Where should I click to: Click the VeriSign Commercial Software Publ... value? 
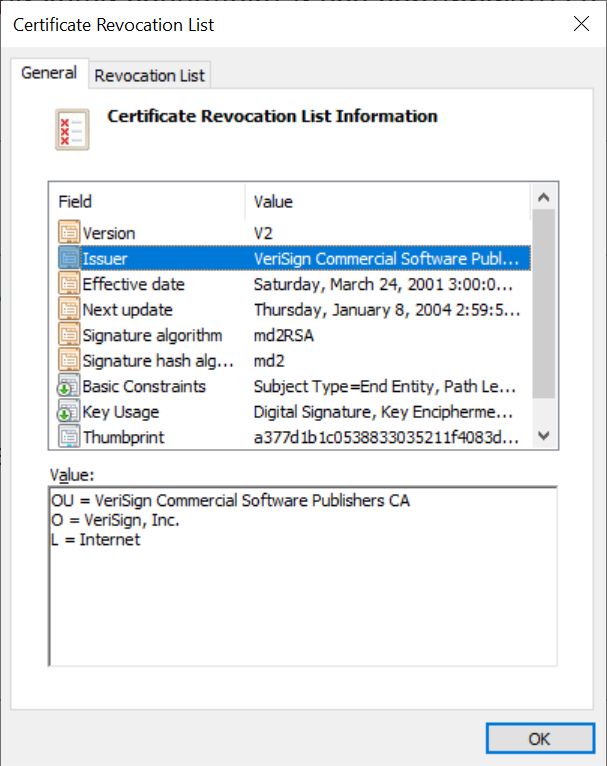(x=386, y=258)
